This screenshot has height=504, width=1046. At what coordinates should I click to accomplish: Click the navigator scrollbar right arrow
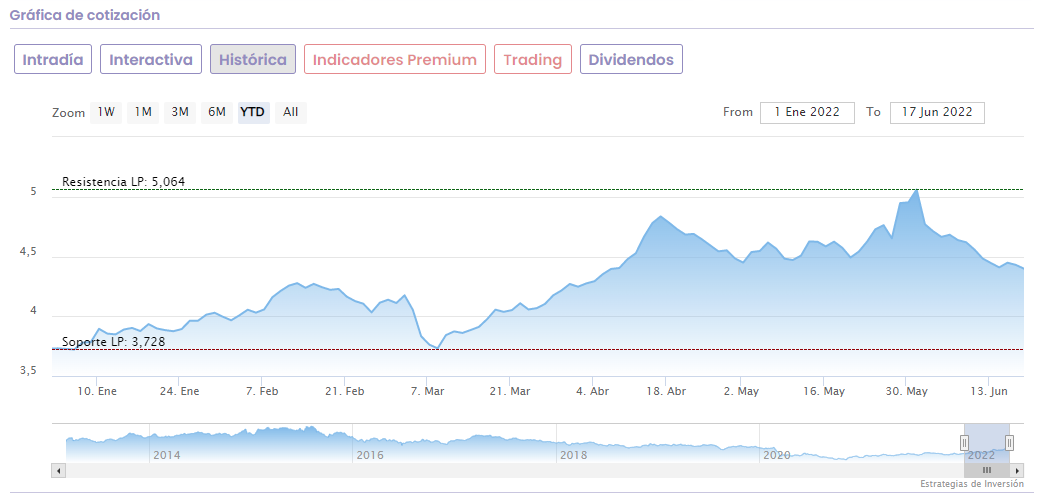(1018, 470)
